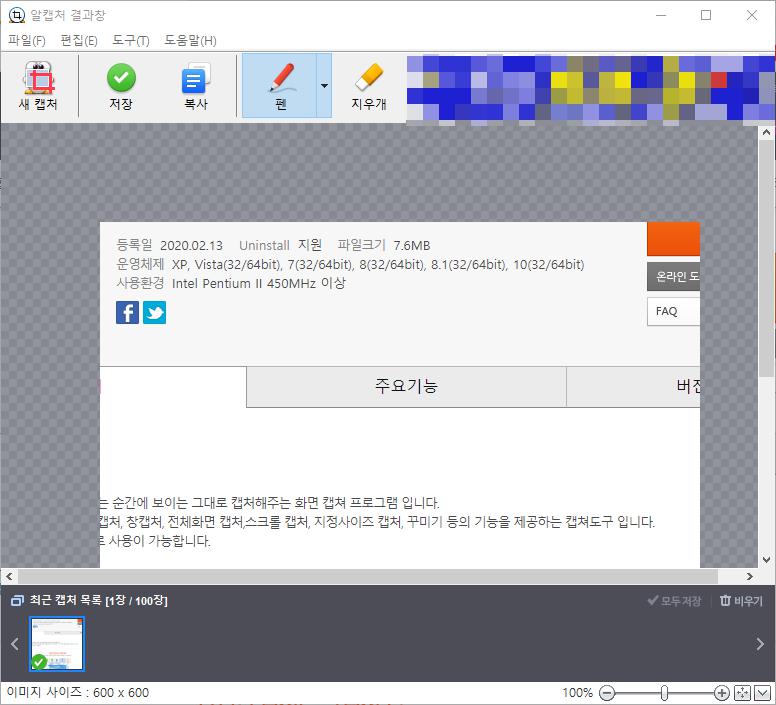Select the 주요기능 tab in capture
The height and width of the screenshot is (705, 776).
pyautogui.click(x=406, y=386)
